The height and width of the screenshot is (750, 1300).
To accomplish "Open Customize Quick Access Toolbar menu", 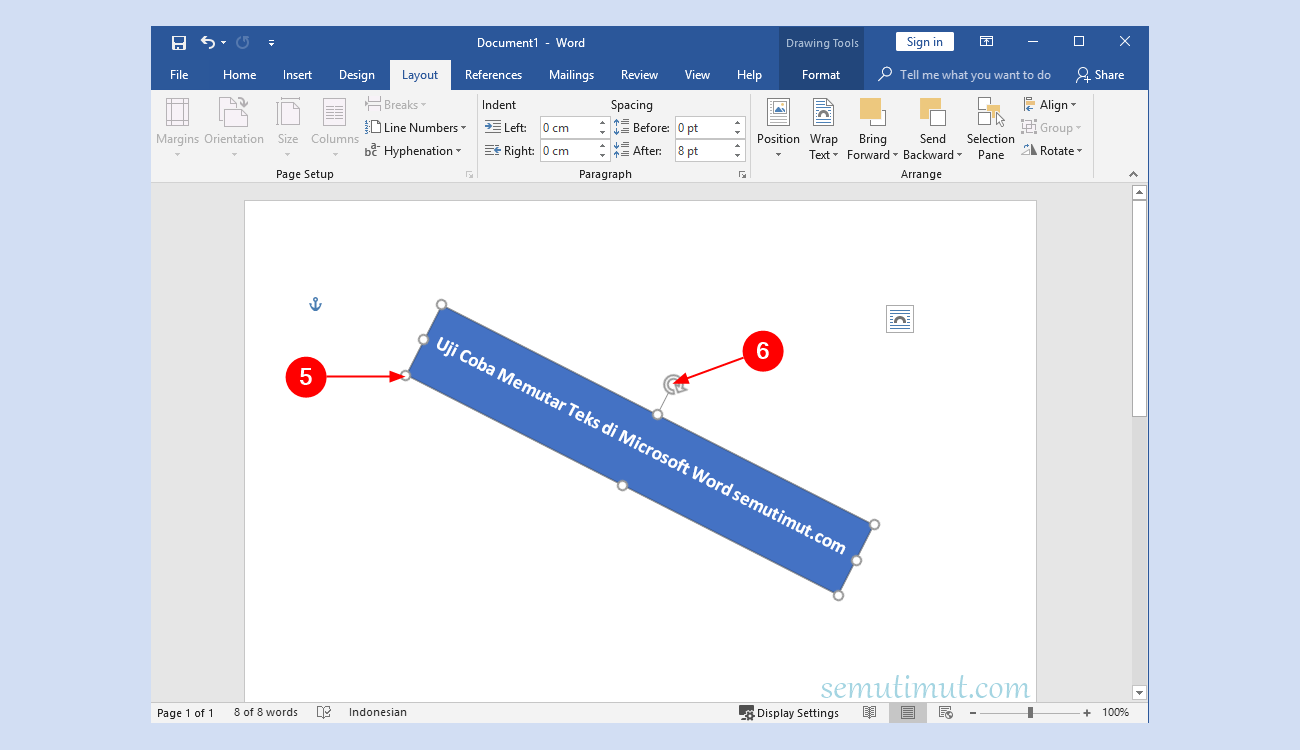I will click(271, 43).
